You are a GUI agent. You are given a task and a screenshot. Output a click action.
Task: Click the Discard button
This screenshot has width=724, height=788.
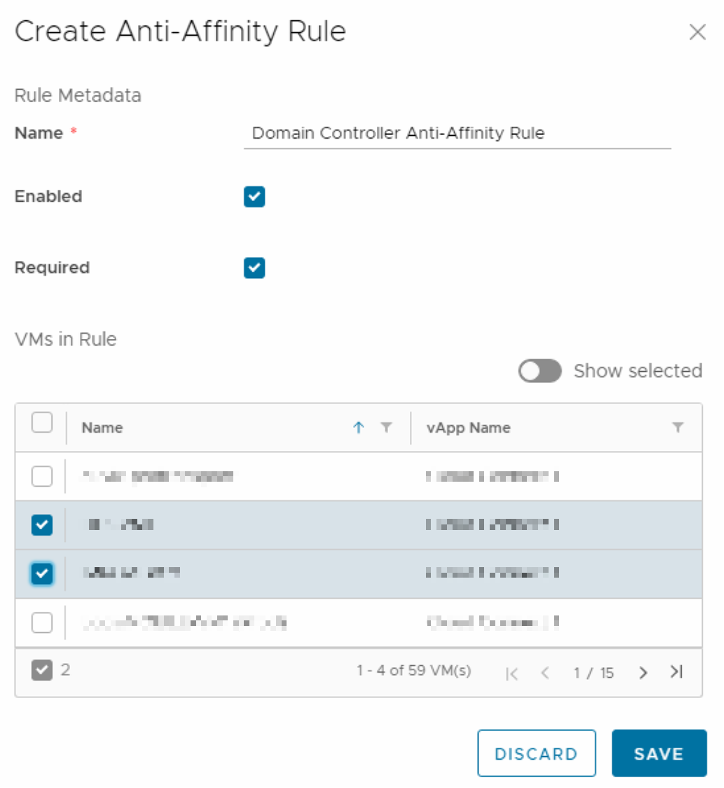coord(536,754)
